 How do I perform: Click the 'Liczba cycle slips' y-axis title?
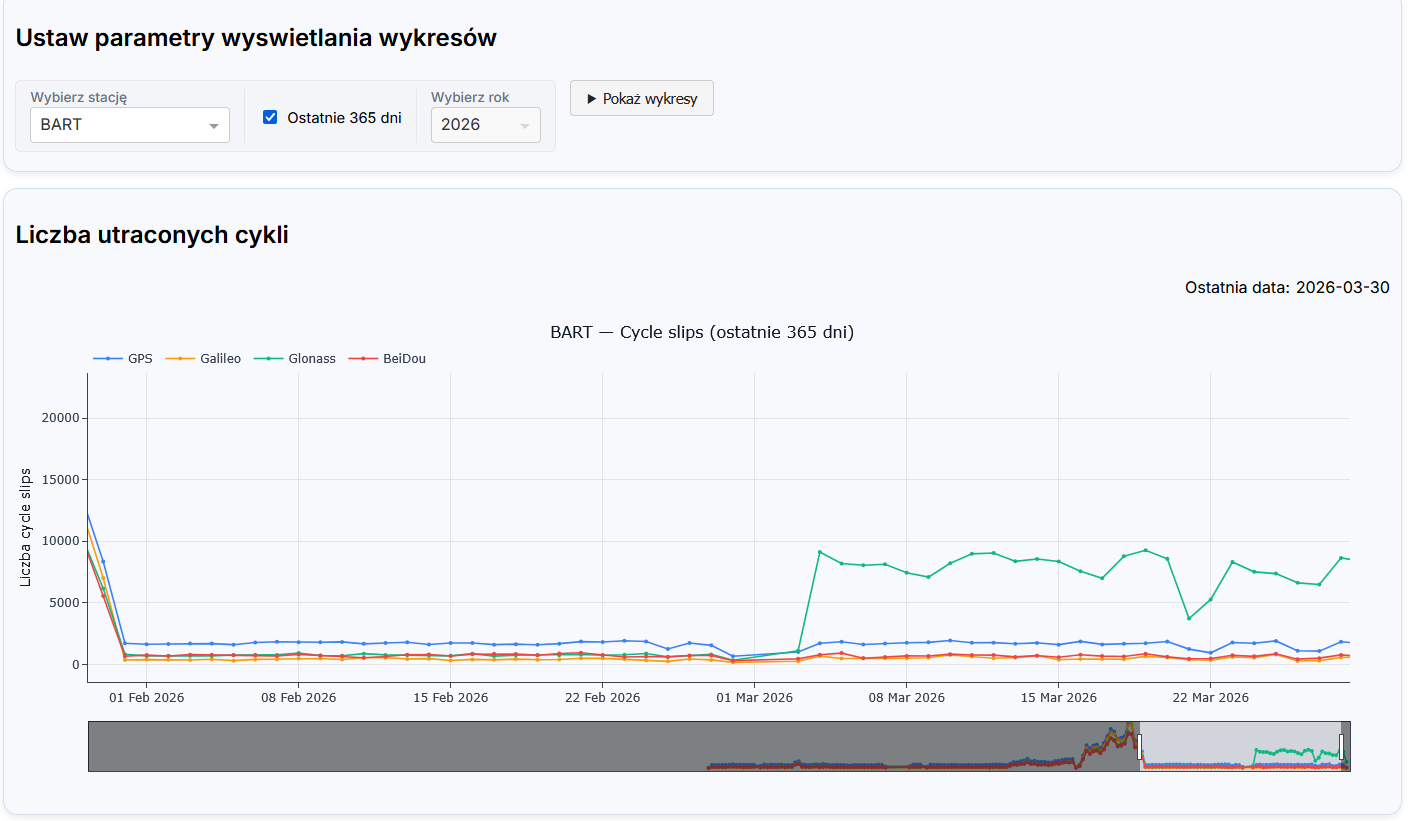tap(27, 527)
